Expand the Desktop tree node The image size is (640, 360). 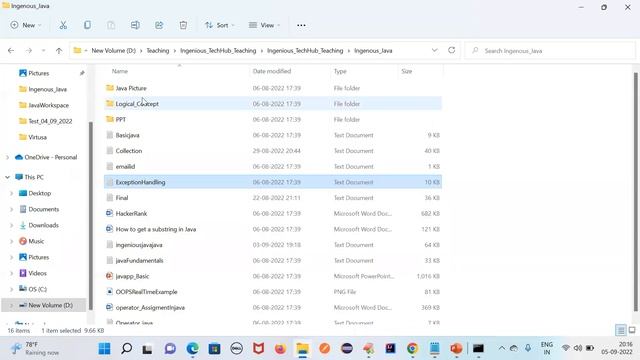pos(11,193)
